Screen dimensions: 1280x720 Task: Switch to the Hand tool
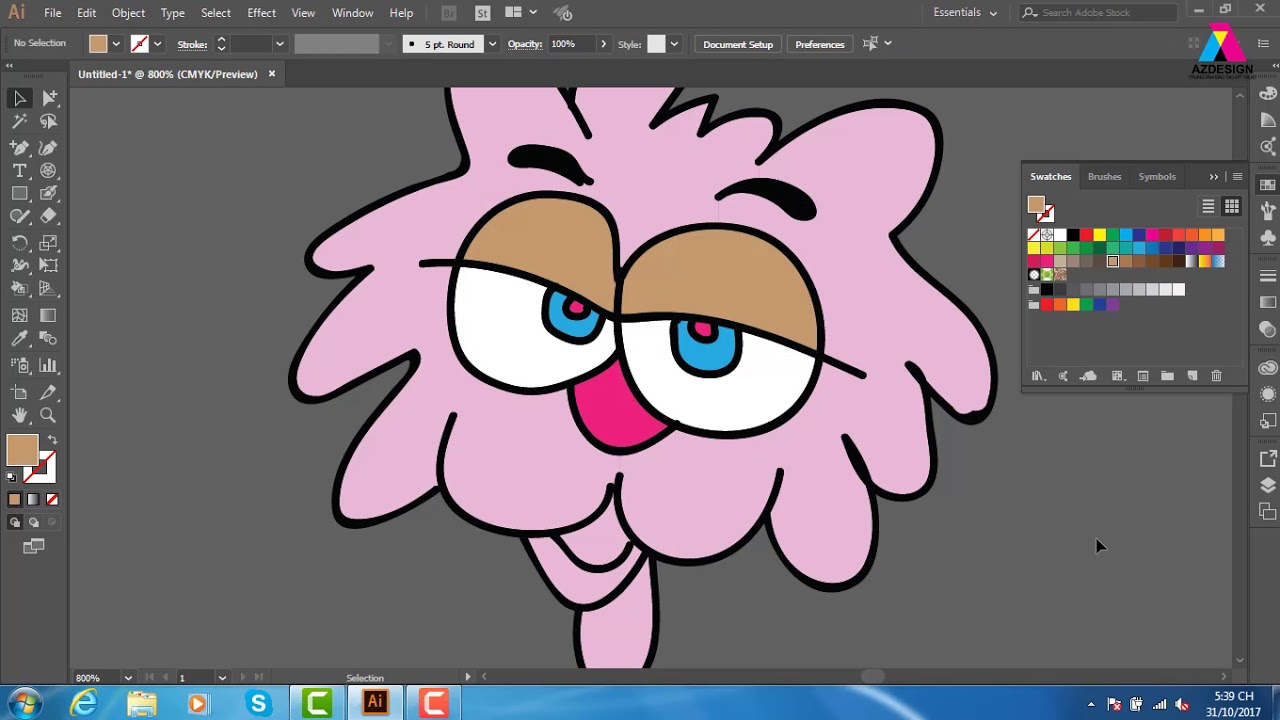20,415
